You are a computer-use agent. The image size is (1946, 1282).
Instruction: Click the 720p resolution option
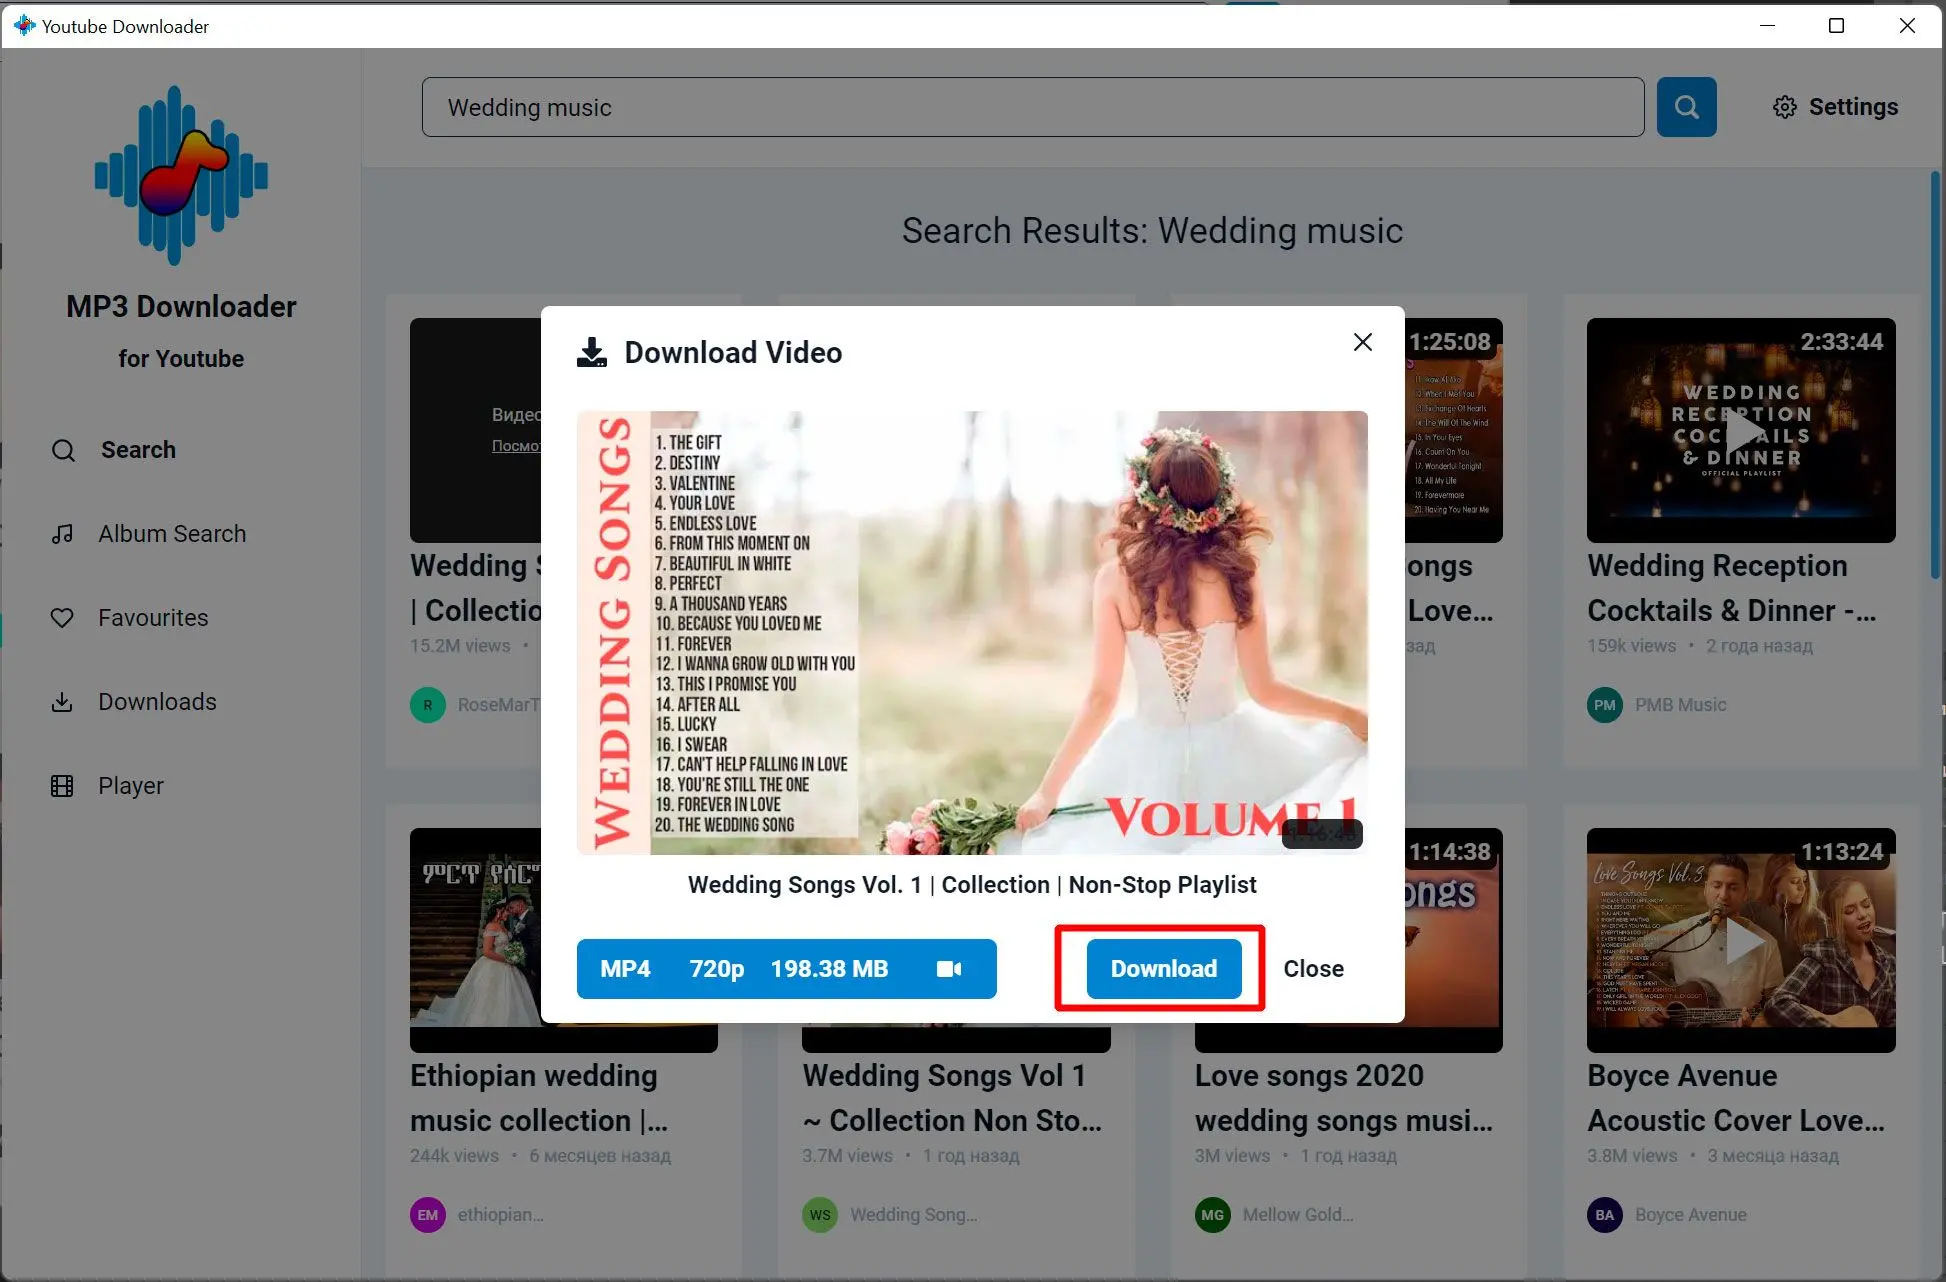point(717,969)
